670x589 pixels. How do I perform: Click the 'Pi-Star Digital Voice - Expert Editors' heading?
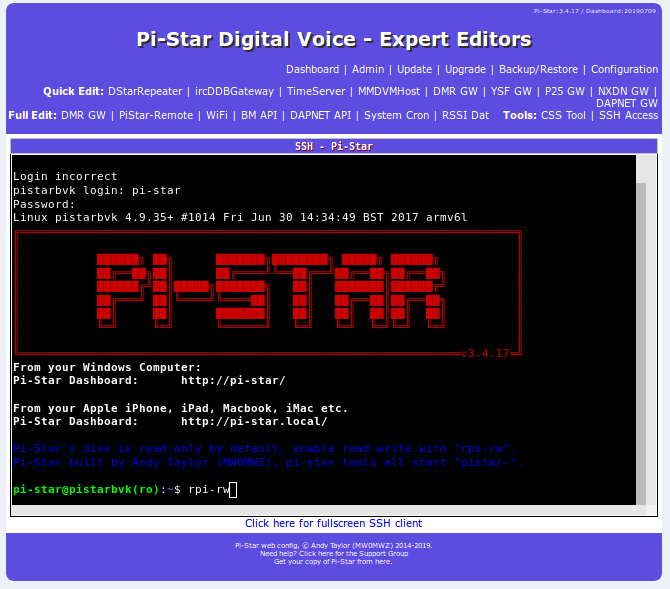point(334,40)
